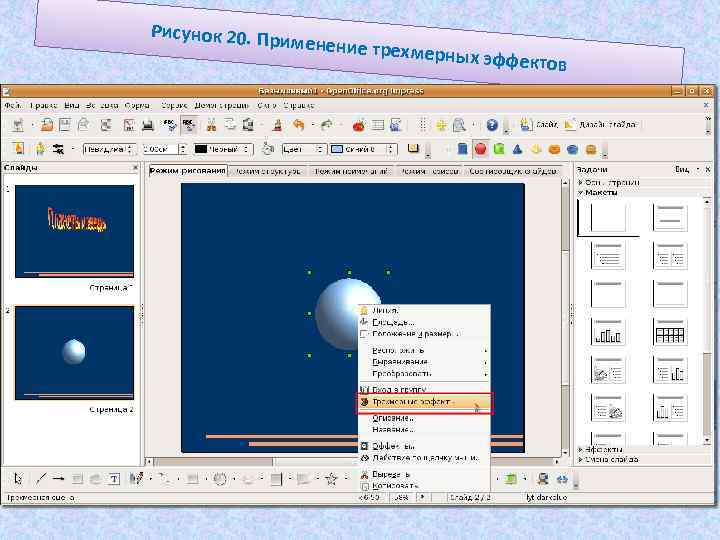720x540 pixels.
Task: Select the Rectangle drawing tool
Action: tap(77, 479)
